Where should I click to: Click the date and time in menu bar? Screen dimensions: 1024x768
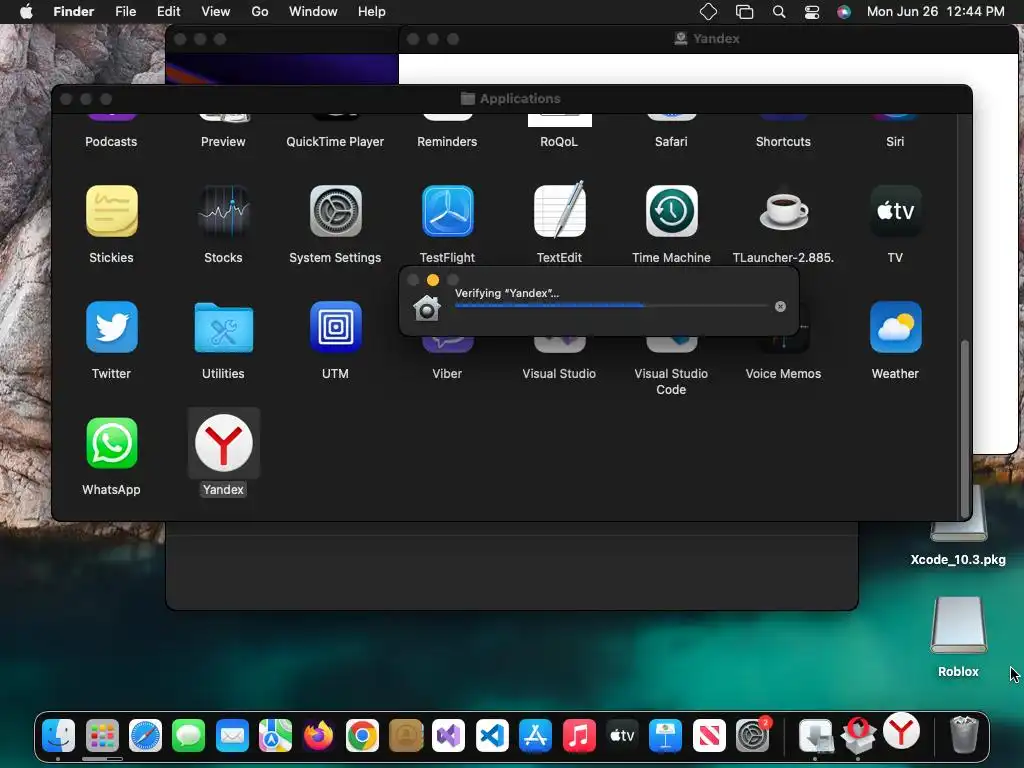click(x=935, y=12)
